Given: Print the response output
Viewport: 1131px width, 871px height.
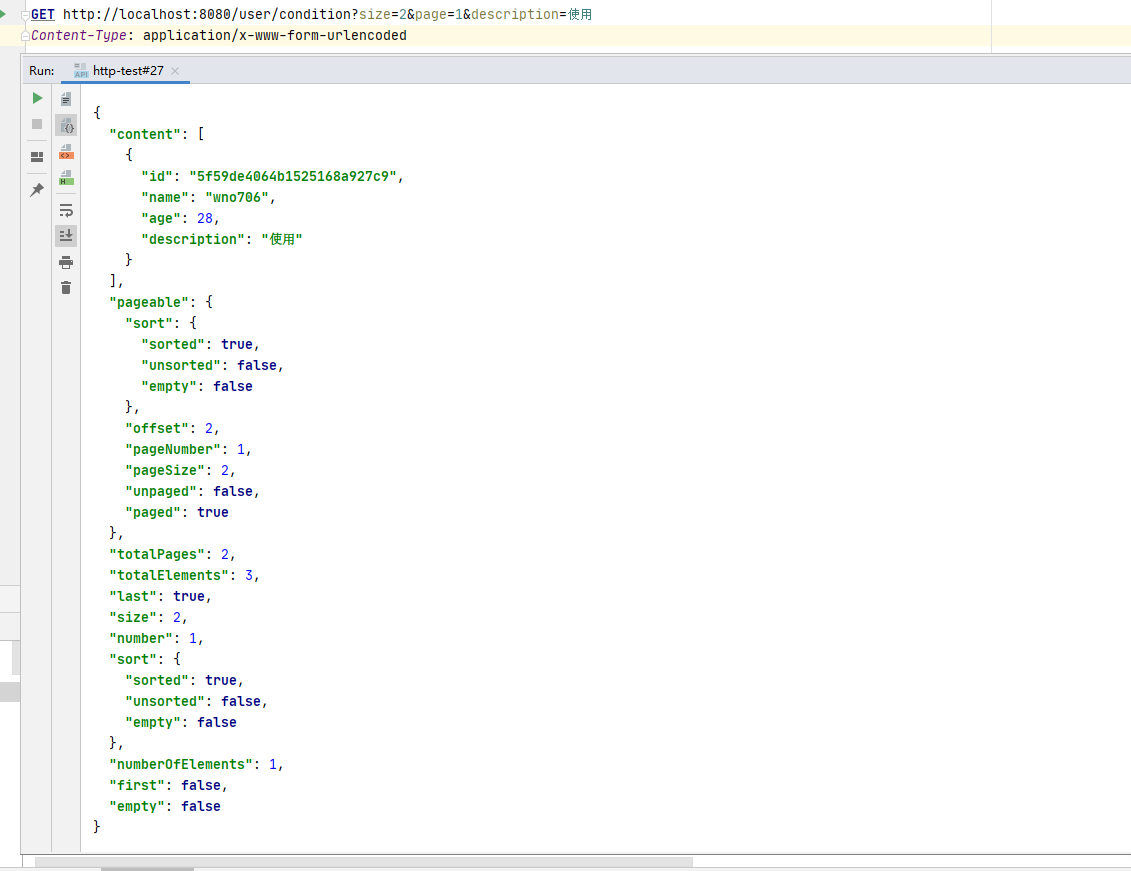Looking at the screenshot, I should (66, 262).
